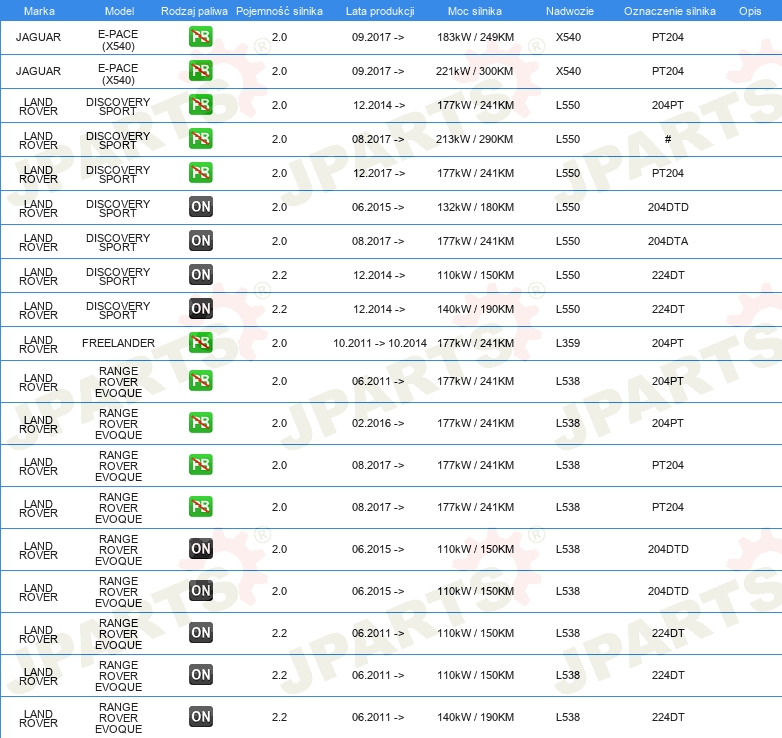Select the Lata produkcji column header
The image size is (782, 738).
[x=380, y=11]
